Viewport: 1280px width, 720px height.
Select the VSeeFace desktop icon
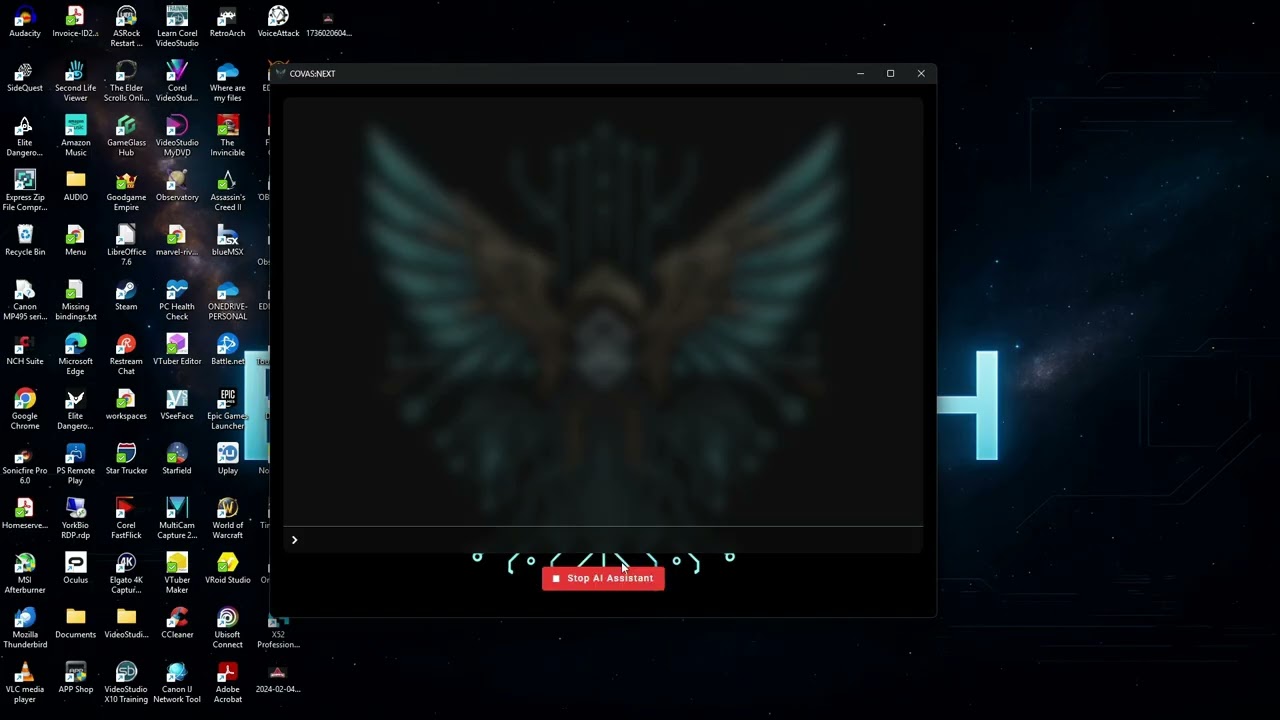pos(177,404)
